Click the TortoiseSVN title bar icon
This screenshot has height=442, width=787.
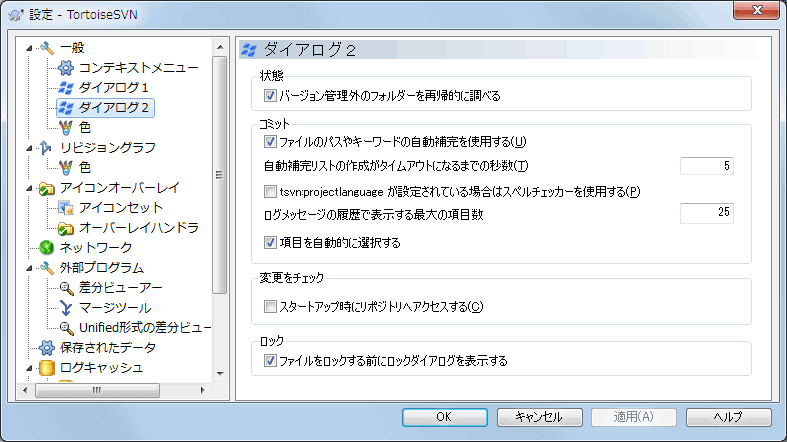16,15
